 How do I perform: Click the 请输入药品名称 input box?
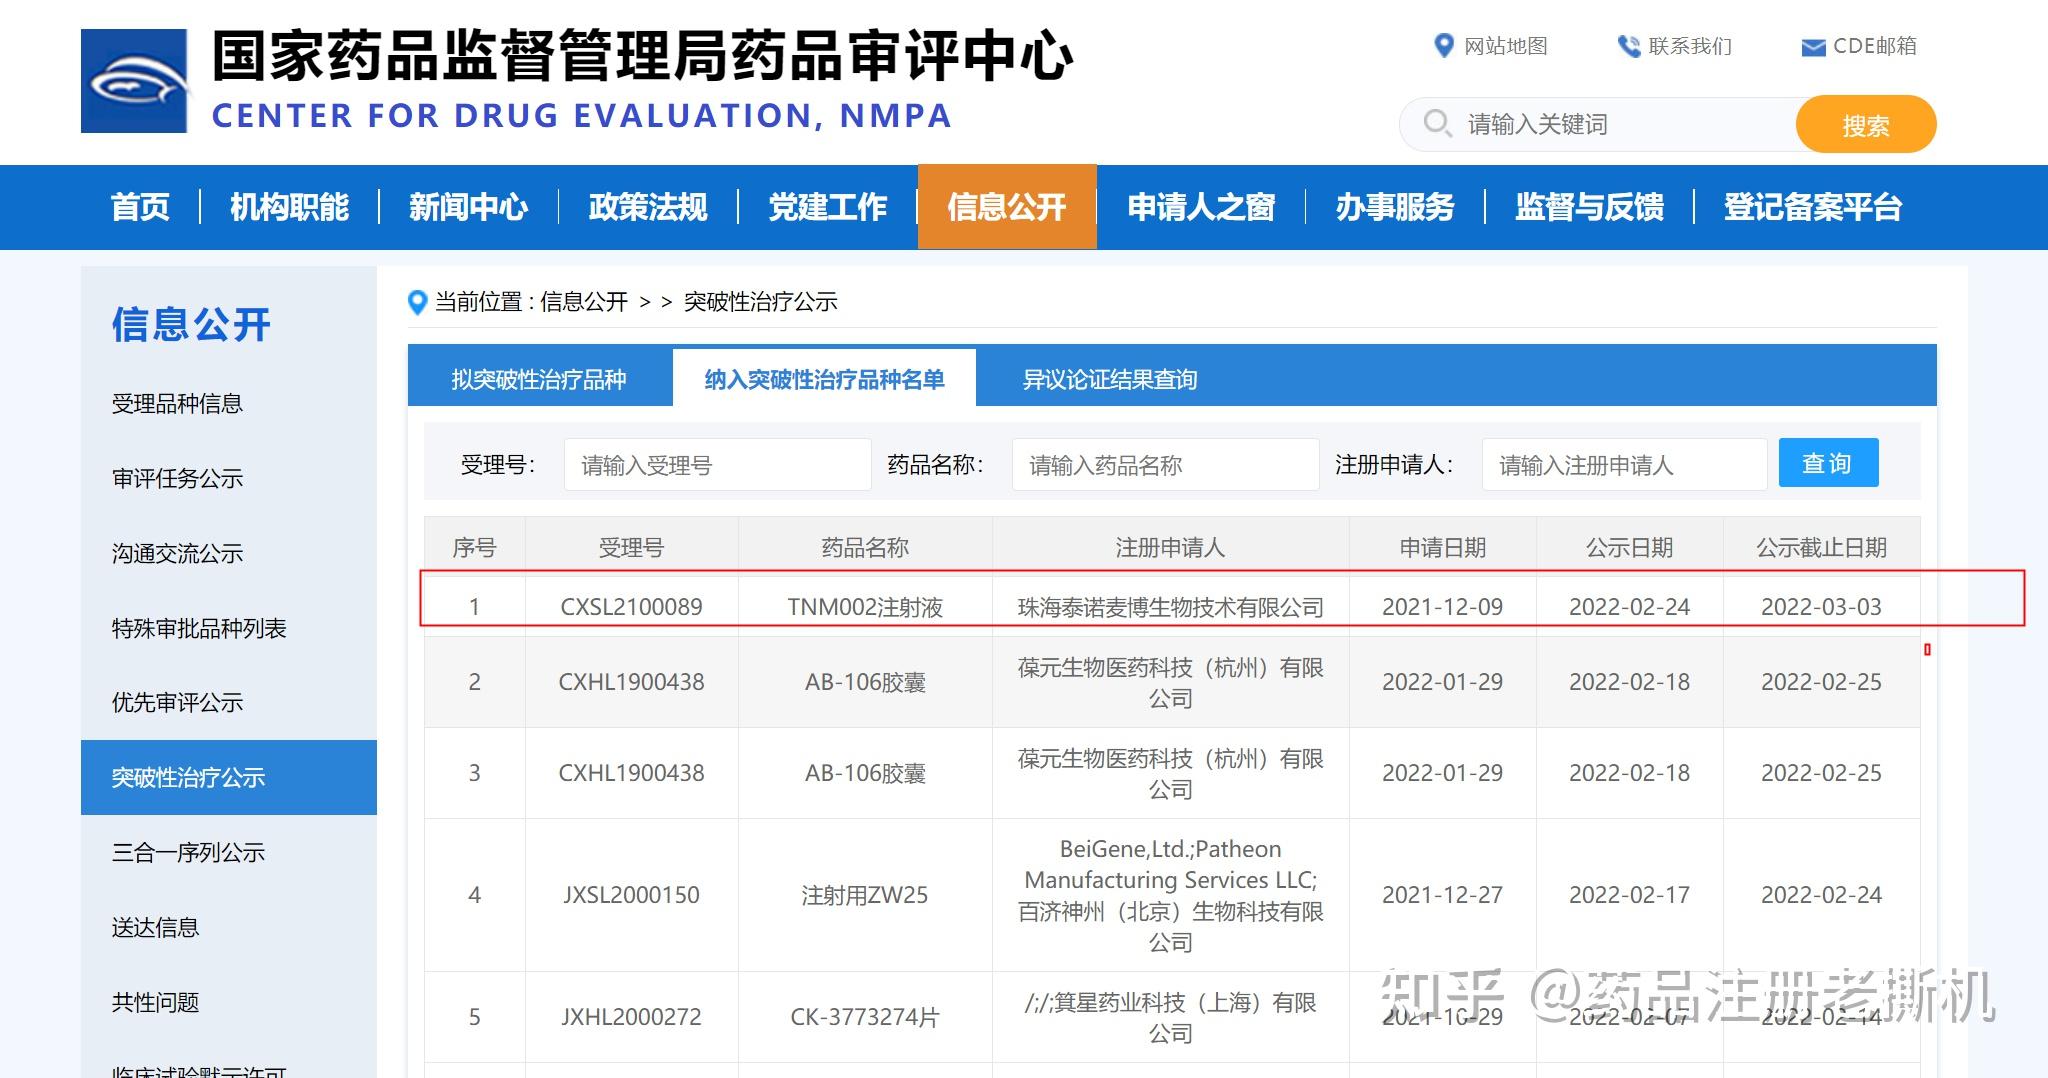pos(1165,463)
